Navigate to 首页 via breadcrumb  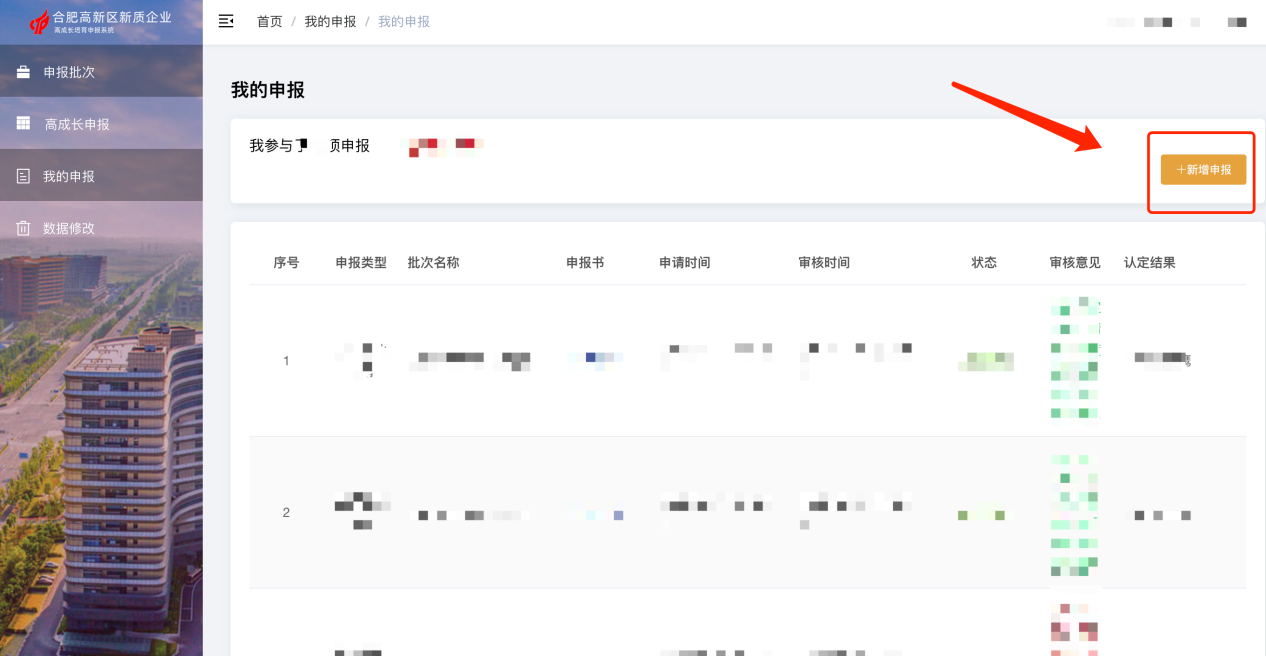click(x=270, y=20)
